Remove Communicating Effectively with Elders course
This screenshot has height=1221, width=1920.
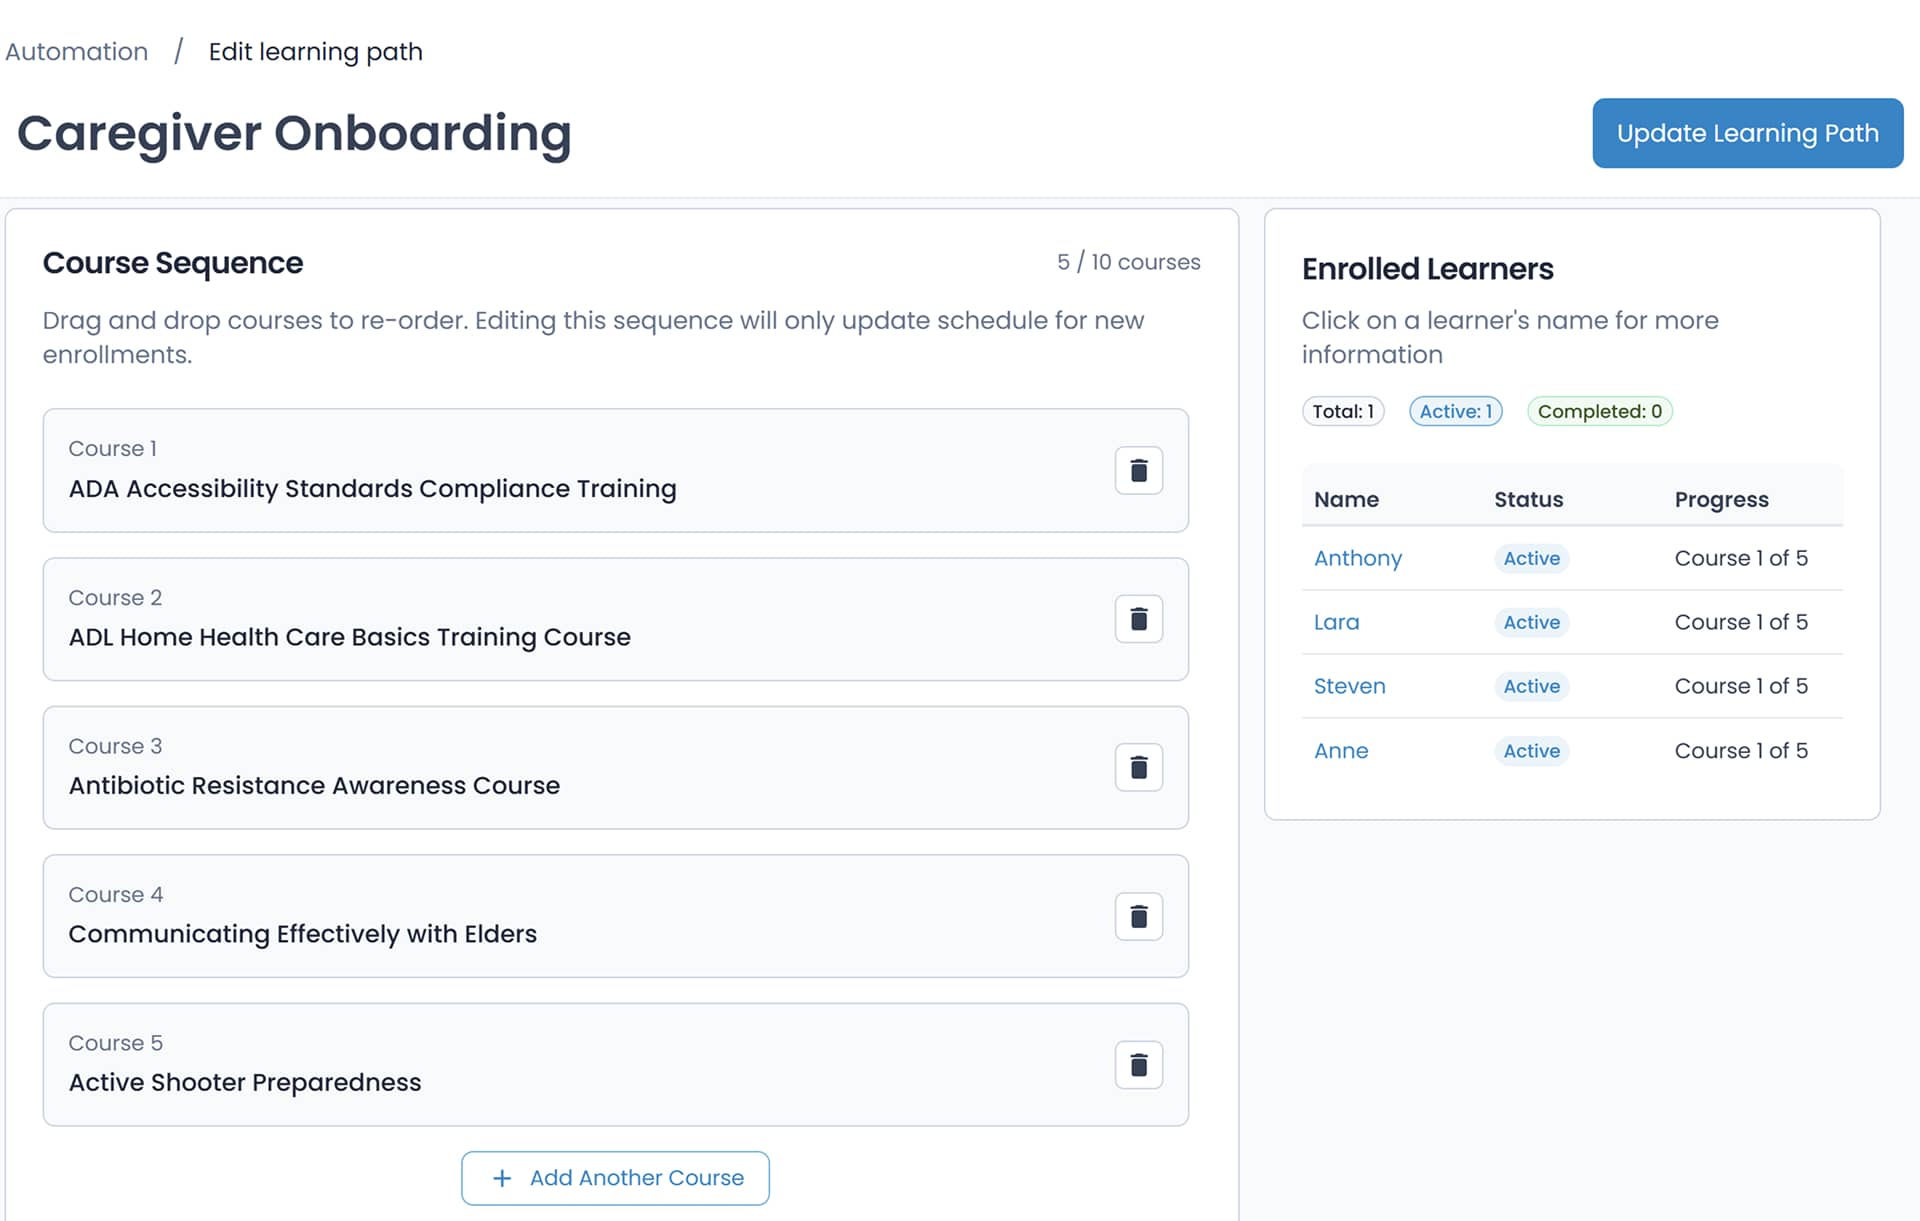point(1138,916)
